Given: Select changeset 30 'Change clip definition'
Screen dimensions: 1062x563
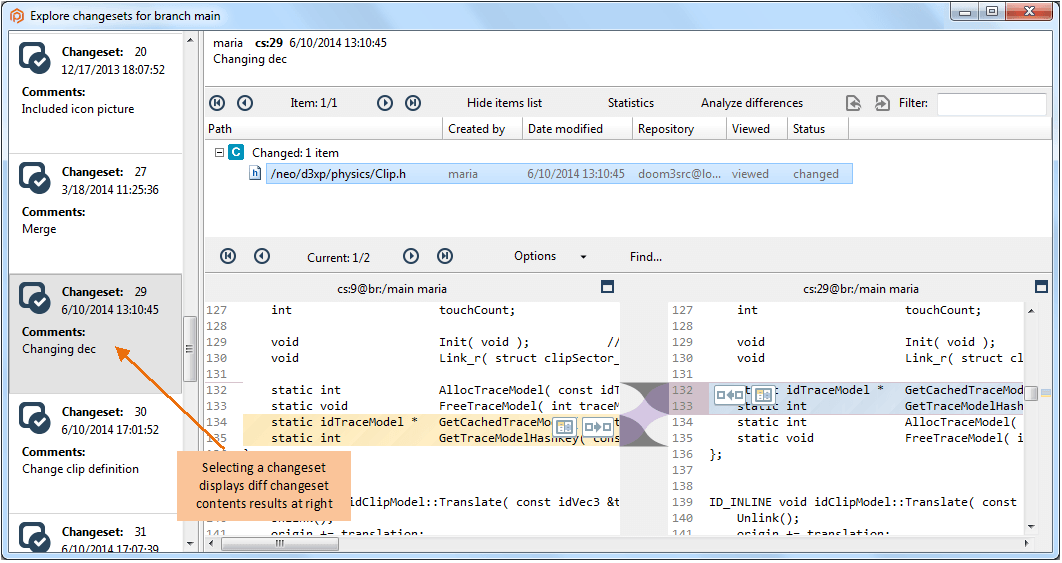Looking at the screenshot, I should [95, 453].
